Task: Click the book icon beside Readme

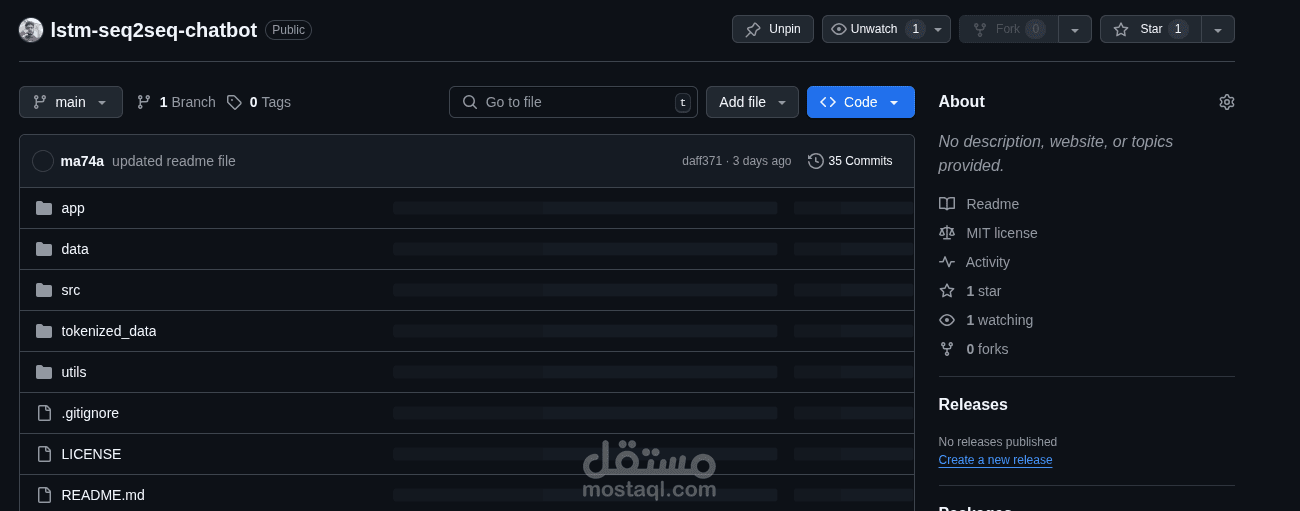Action: [x=947, y=204]
